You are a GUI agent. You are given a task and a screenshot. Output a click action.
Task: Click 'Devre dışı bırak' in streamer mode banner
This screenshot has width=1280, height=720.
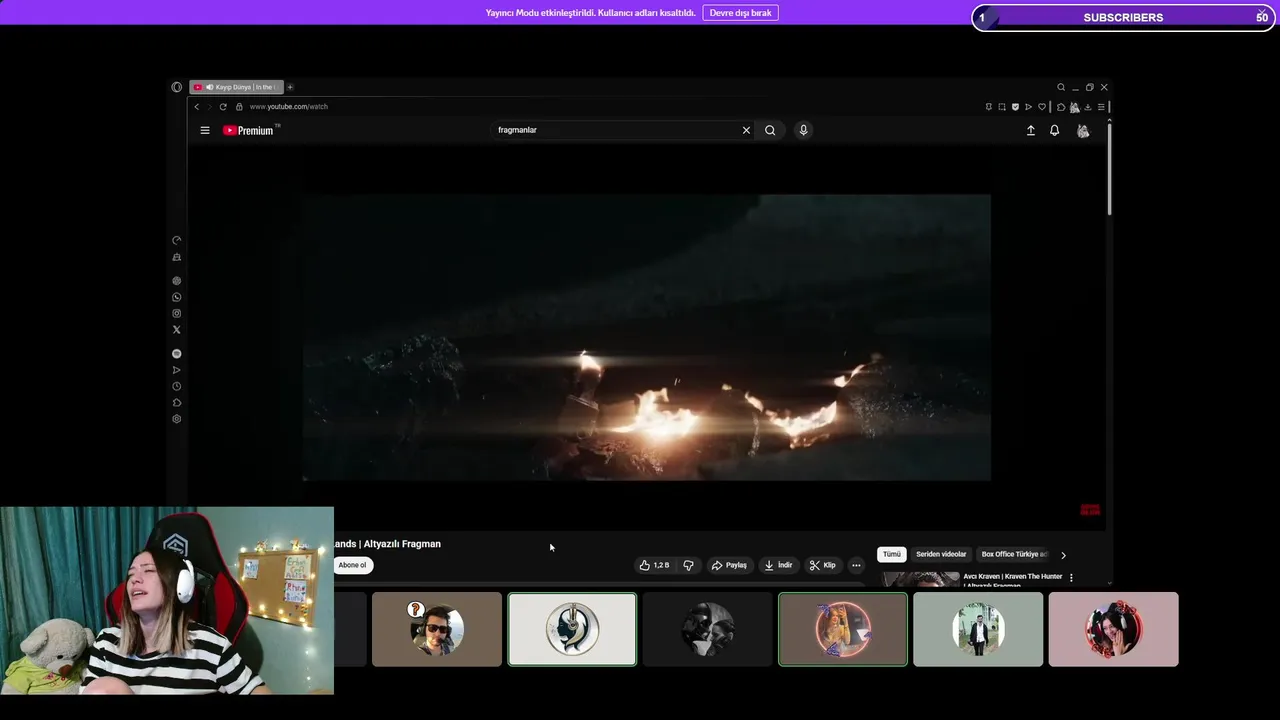pyautogui.click(x=741, y=13)
